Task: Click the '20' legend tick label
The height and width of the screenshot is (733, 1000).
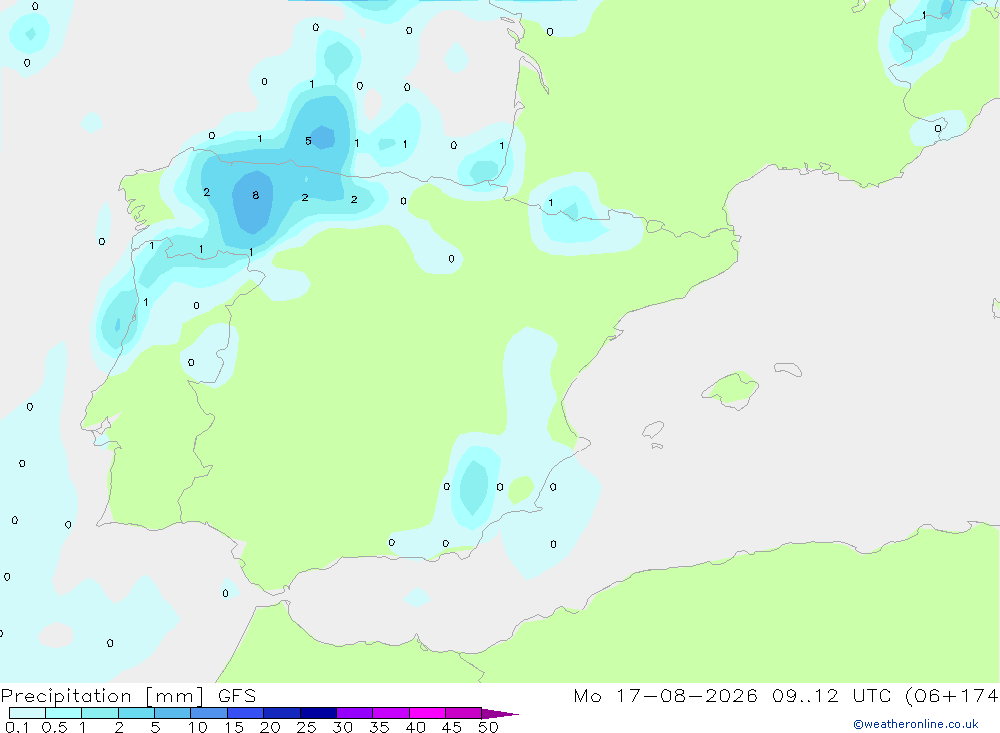Action: [270, 727]
